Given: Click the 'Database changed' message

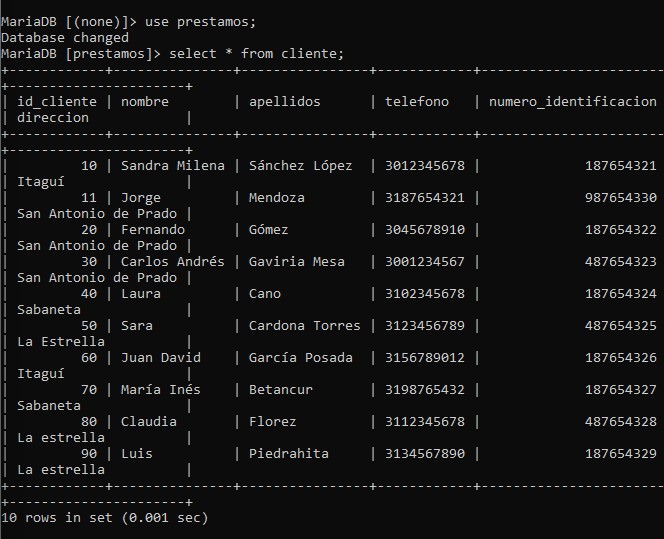Looking at the screenshot, I should pyautogui.click(x=65, y=38).
